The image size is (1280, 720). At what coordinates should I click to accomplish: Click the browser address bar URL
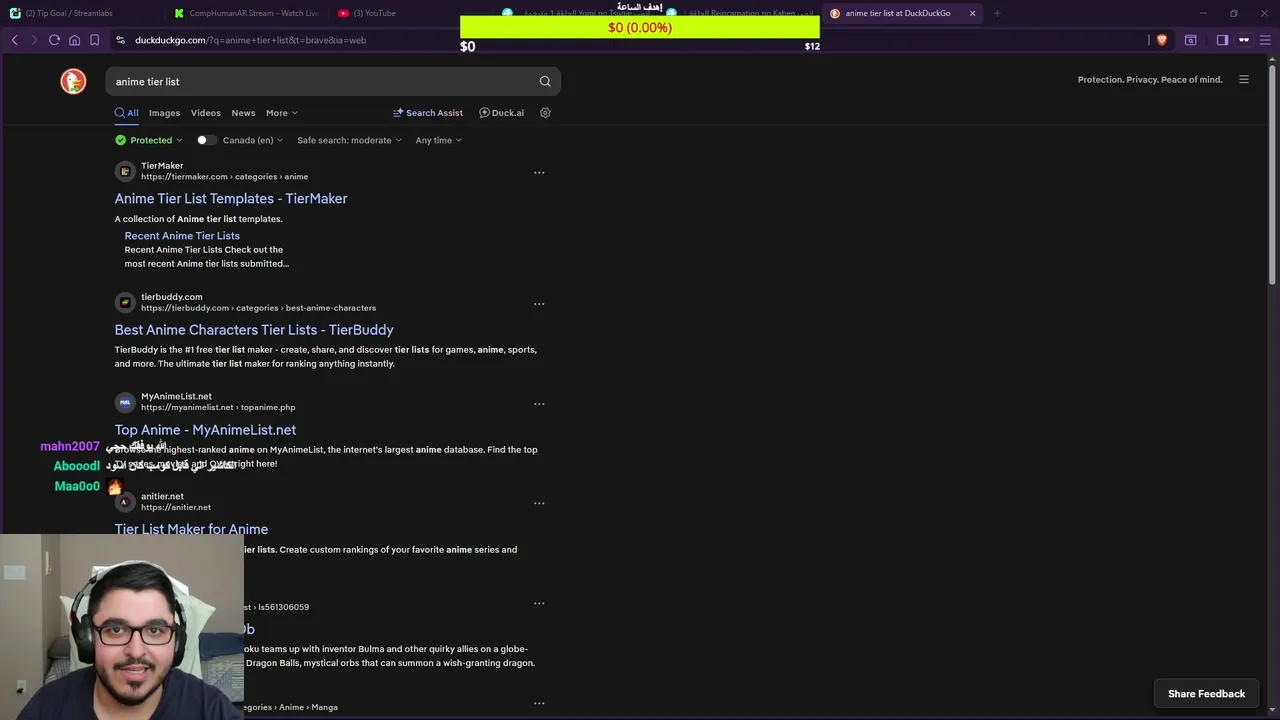[x=250, y=40]
